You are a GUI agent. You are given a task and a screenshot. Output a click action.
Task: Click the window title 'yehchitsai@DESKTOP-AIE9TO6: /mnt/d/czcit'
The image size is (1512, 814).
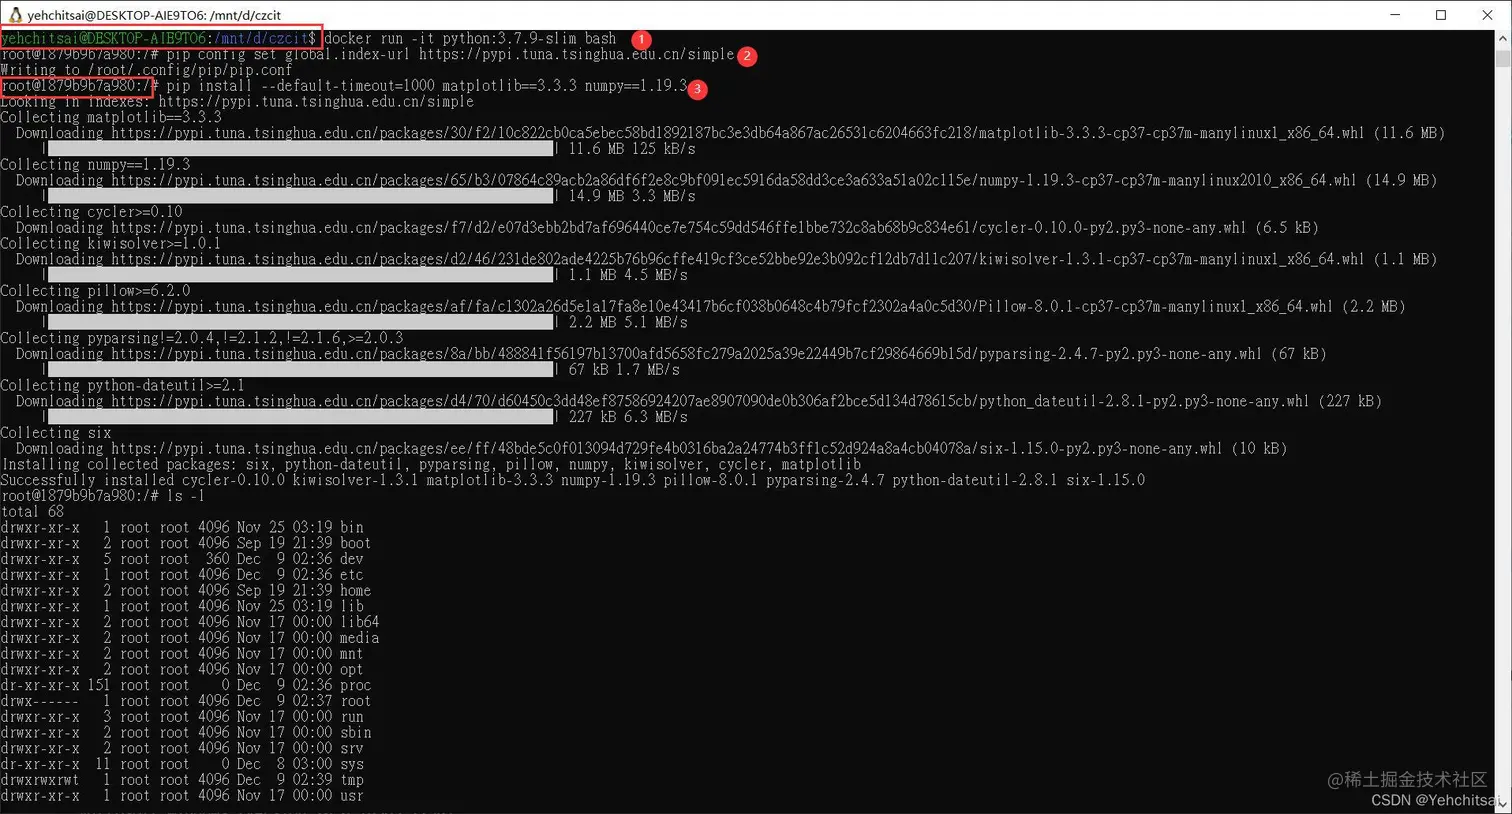click(155, 15)
